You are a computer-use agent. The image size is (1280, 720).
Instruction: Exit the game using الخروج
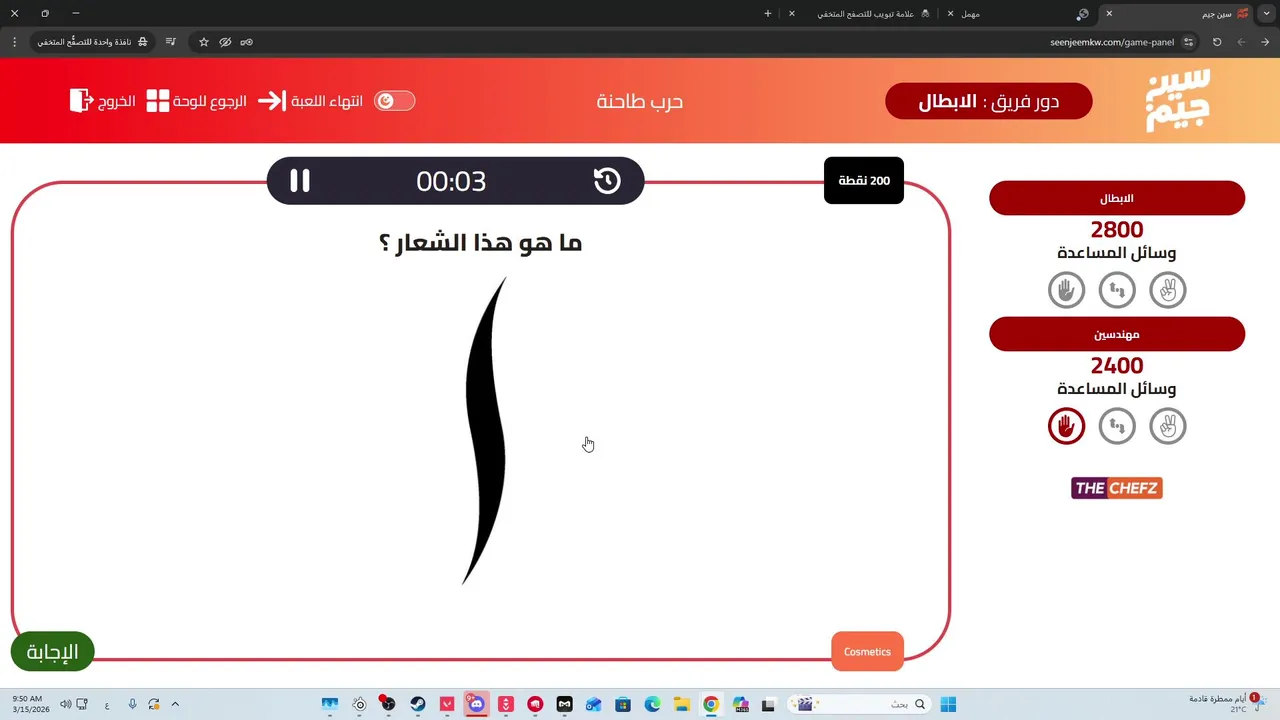(103, 101)
